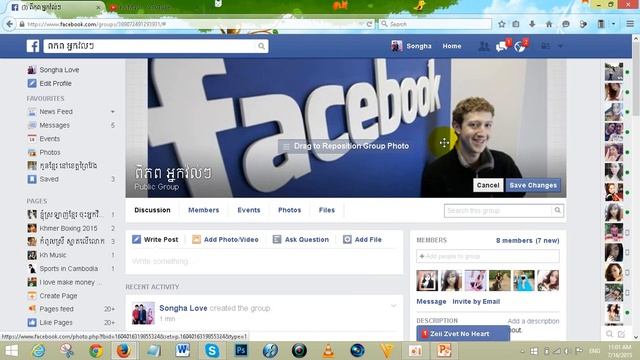Click Firefox back button
Screen dimensions: 640x360
tap(10, 24)
